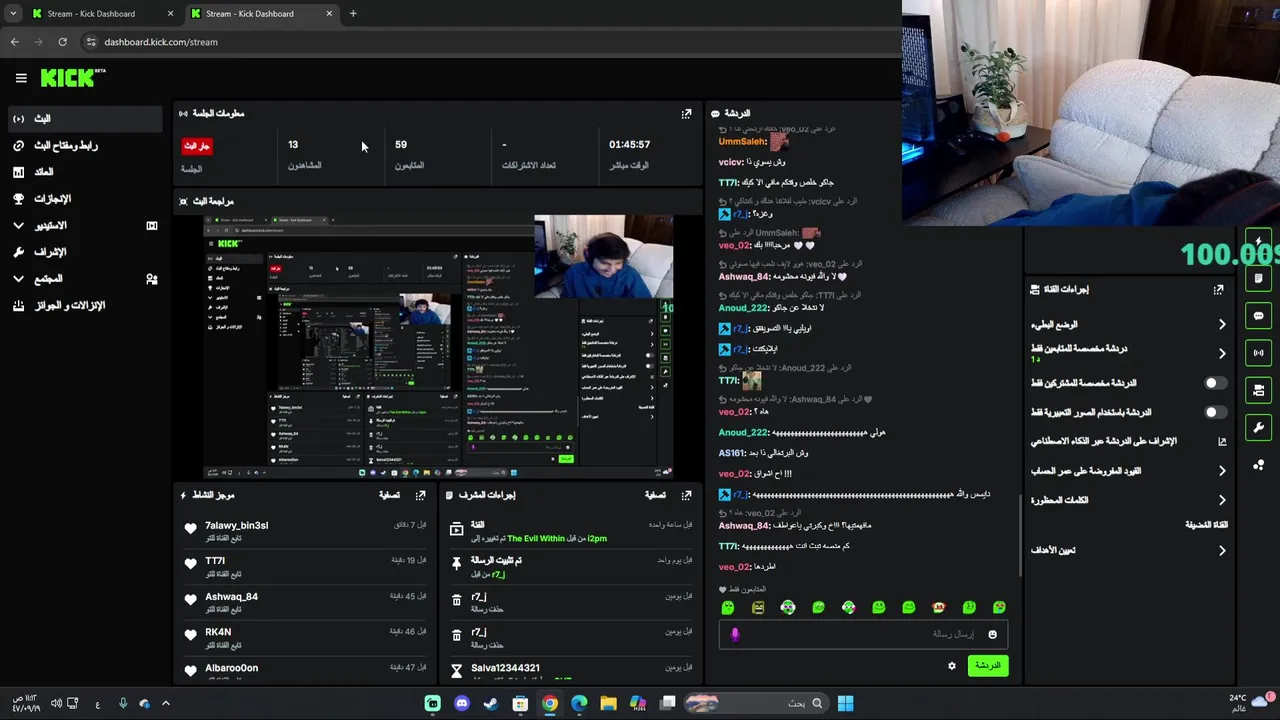Click the three-dots cluster icon in right rail
The image size is (1280, 720).
coord(1258,465)
